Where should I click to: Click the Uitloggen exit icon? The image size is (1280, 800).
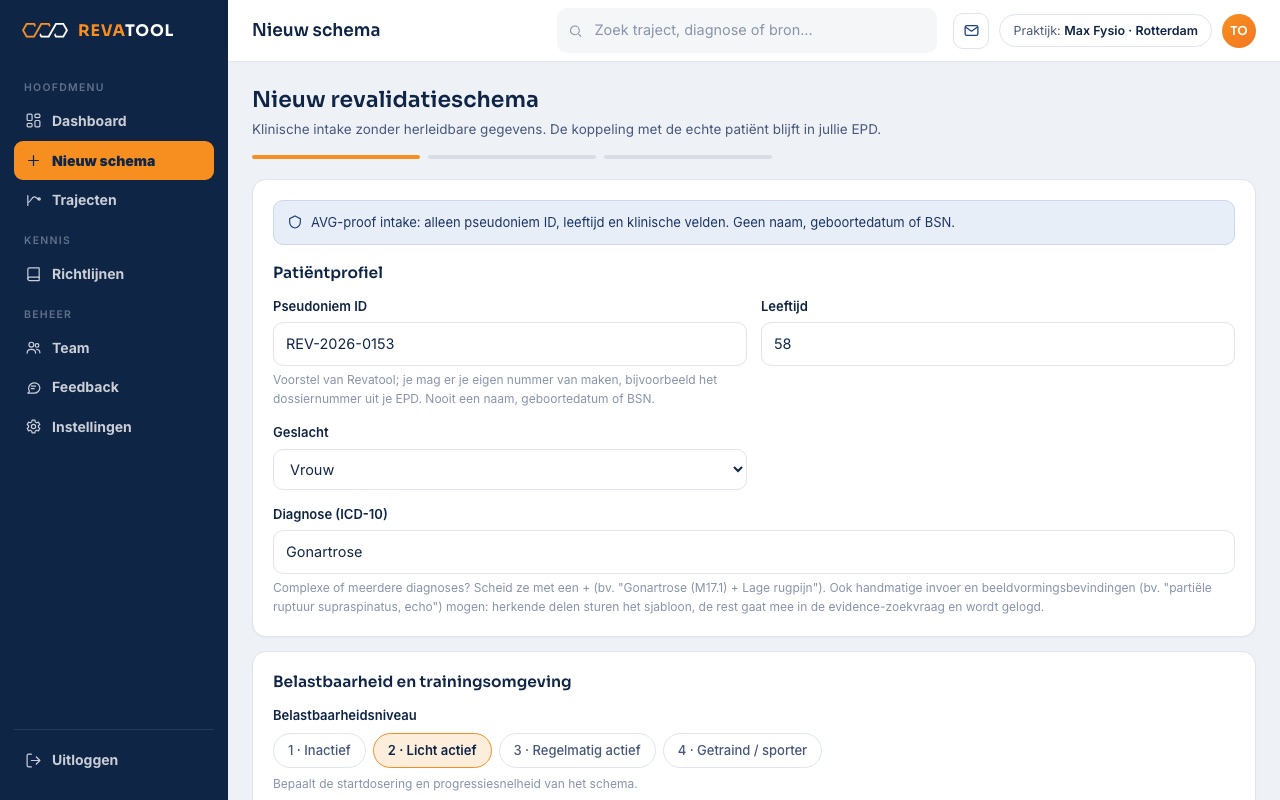33,760
